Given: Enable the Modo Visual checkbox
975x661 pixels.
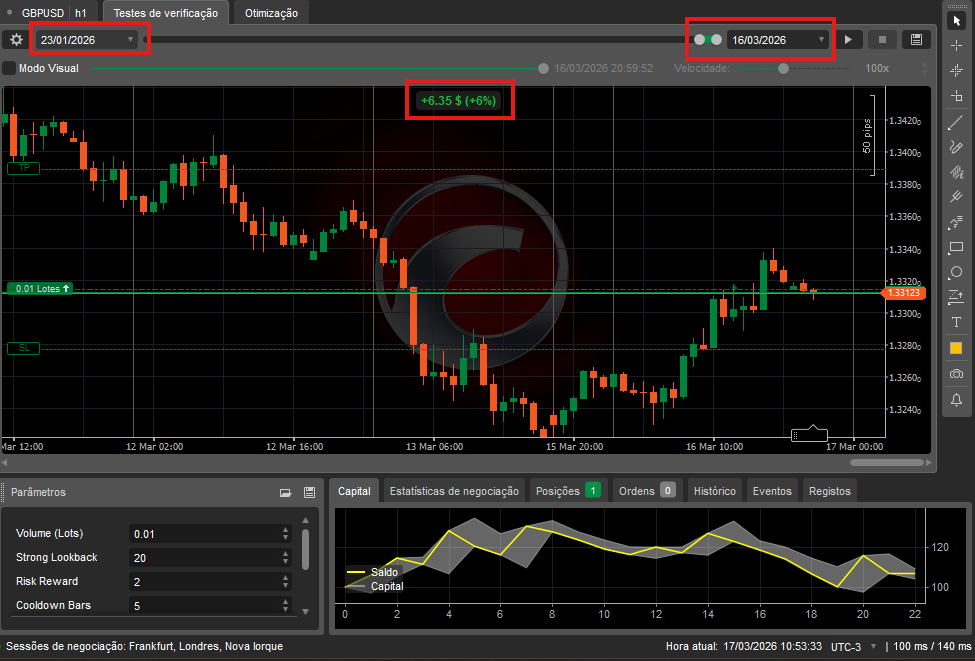Looking at the screenshot, I should tap(9, 68).
